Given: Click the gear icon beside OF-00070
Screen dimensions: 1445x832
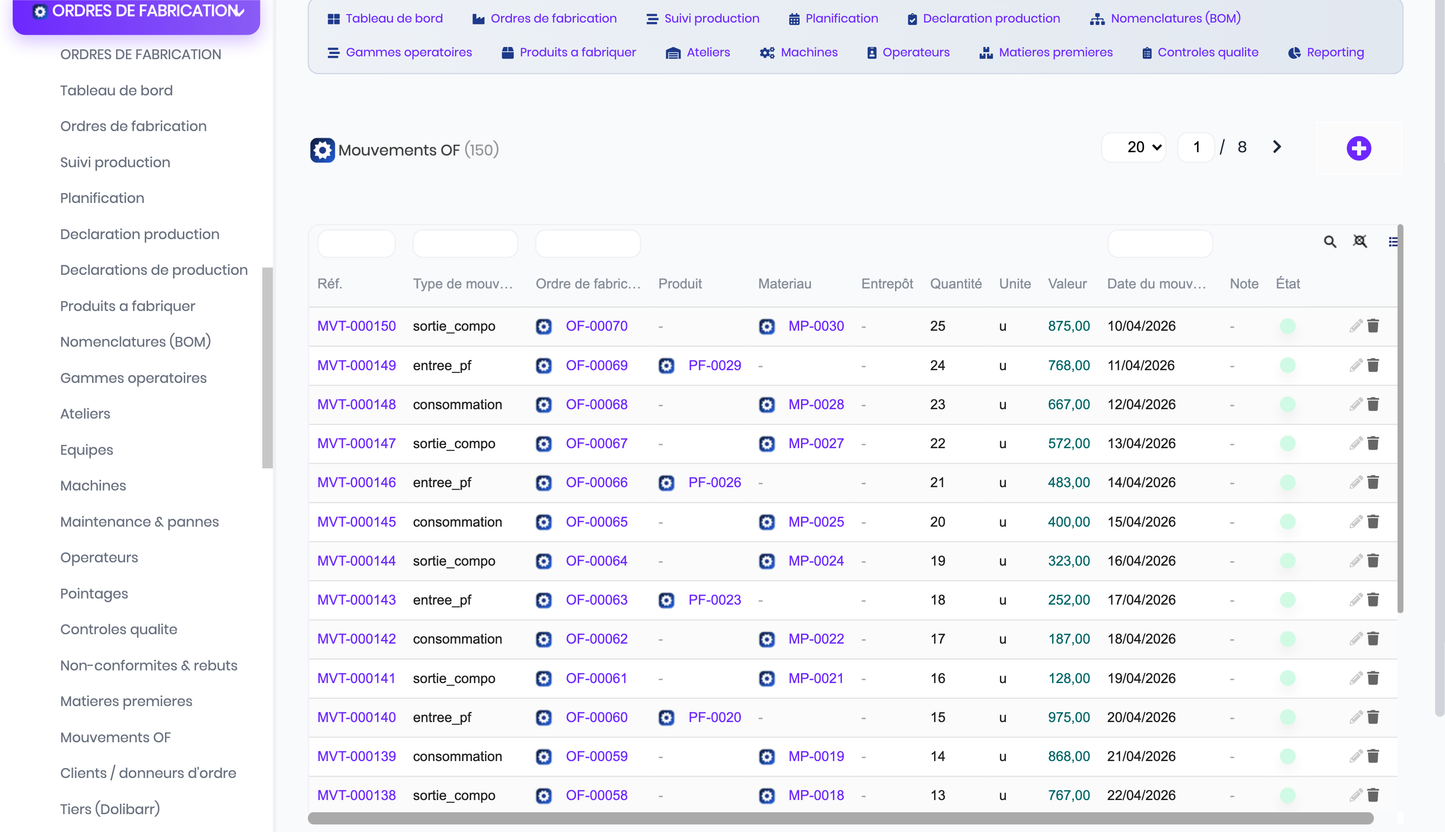Looking at the screenshot, I should [x=544, y=326].
